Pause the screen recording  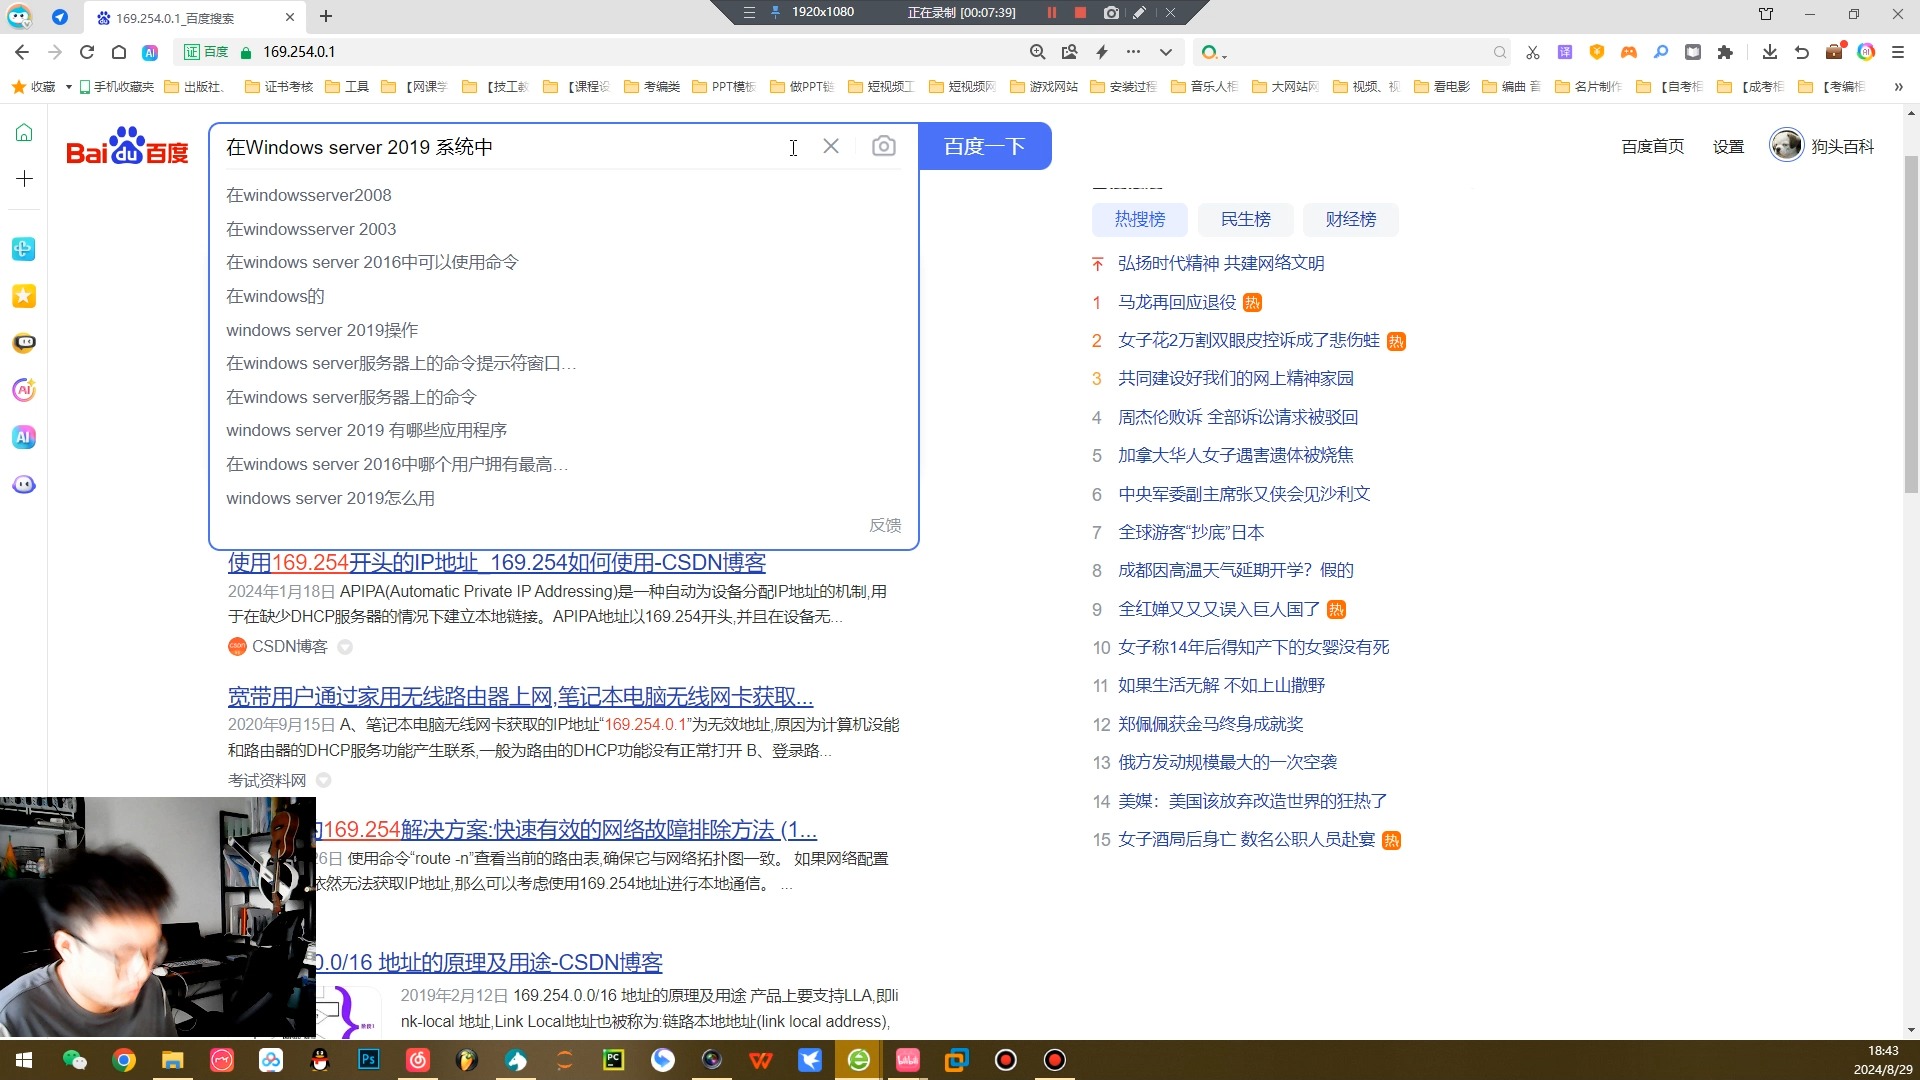pyautogui.click(x=1051, y=13)
